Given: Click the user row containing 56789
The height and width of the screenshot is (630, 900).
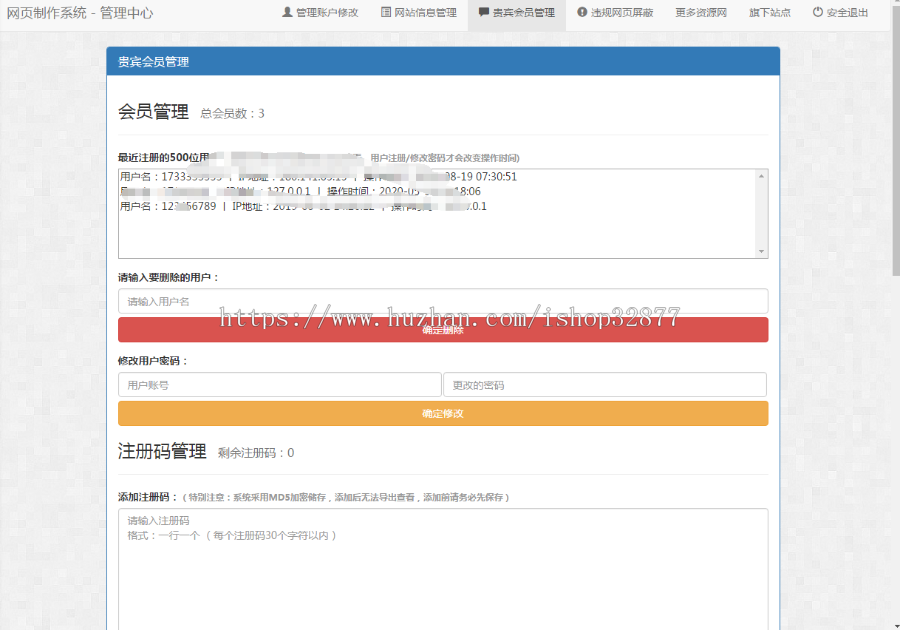Looking at the screenshot, I should pyautogui.click(x=303, y=207).
